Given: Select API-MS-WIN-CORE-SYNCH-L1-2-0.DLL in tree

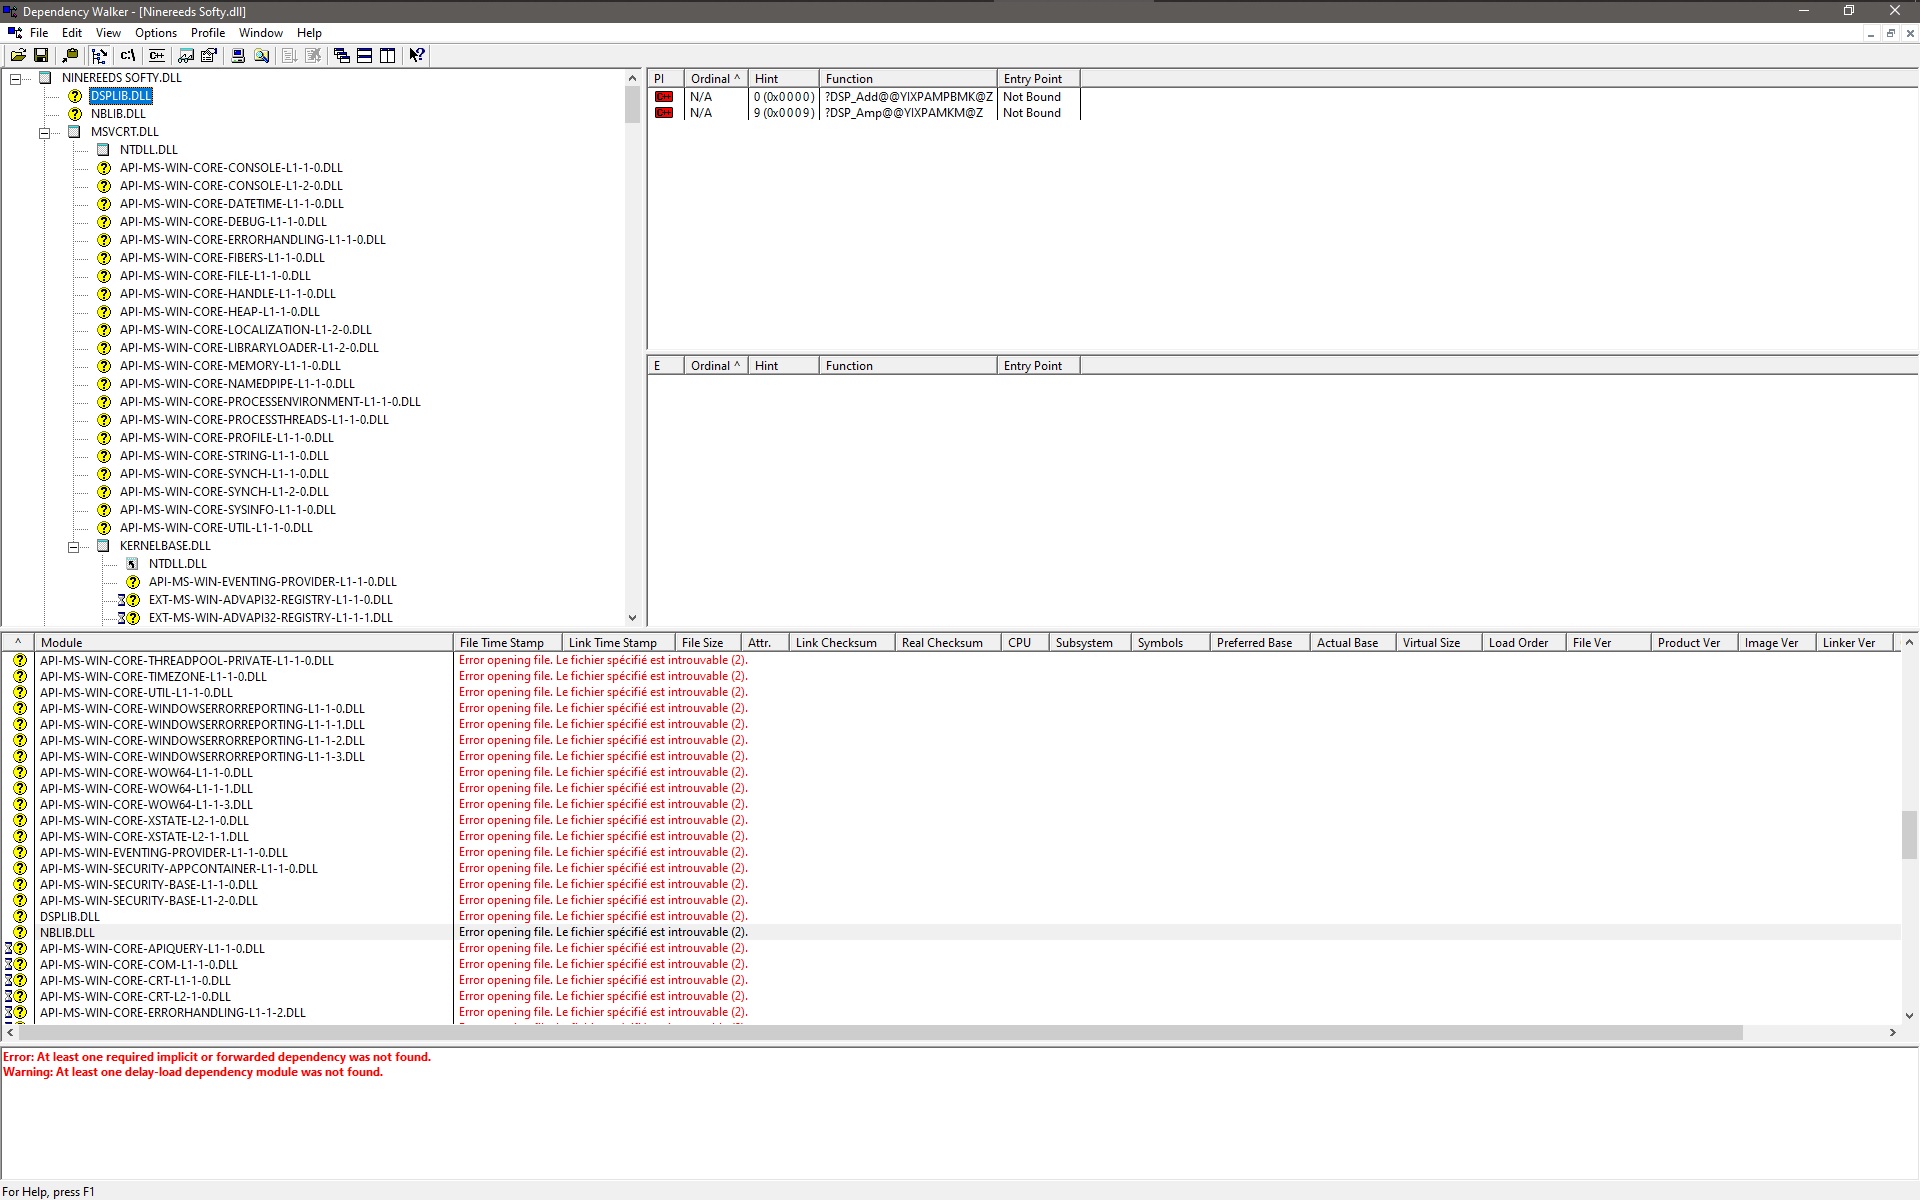Looking at the screenshot, I should [224, 492].
